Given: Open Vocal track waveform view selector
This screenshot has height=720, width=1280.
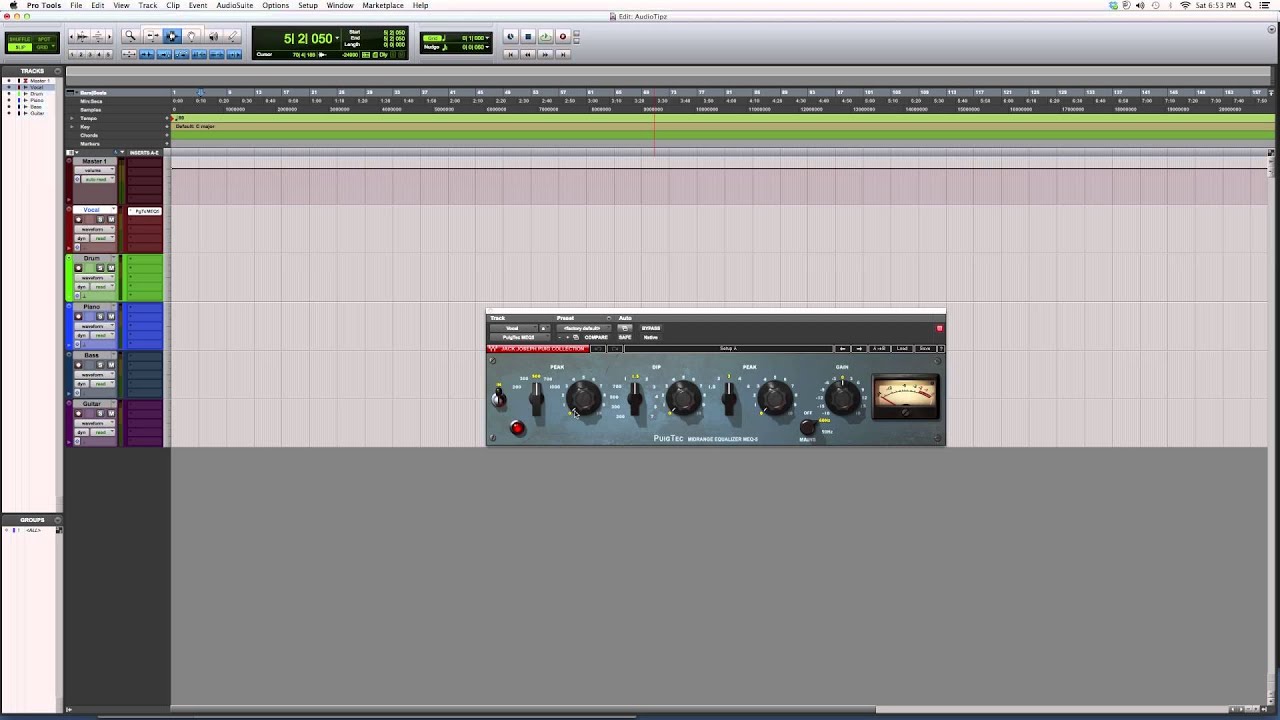Looking at the screenshot, I should (95, 229).
